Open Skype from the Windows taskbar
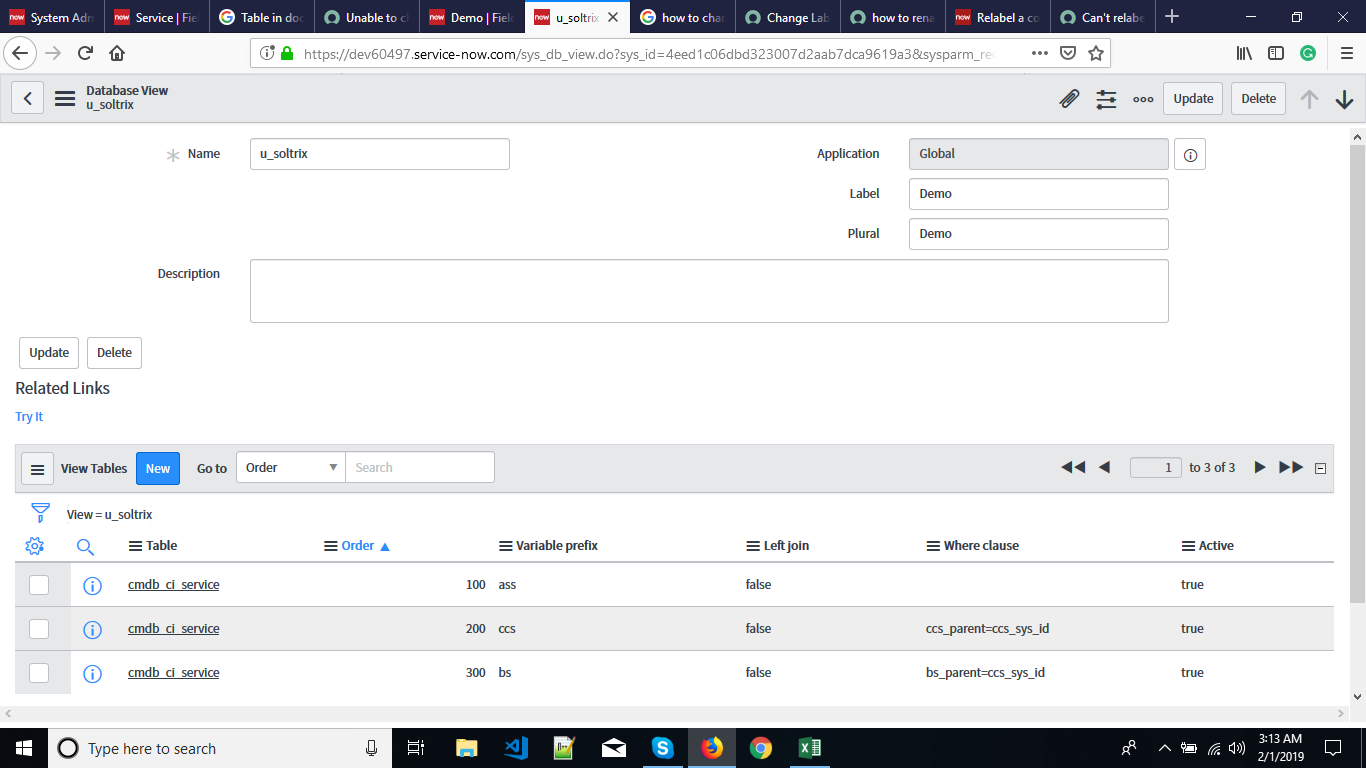 [x=662, y=748]
